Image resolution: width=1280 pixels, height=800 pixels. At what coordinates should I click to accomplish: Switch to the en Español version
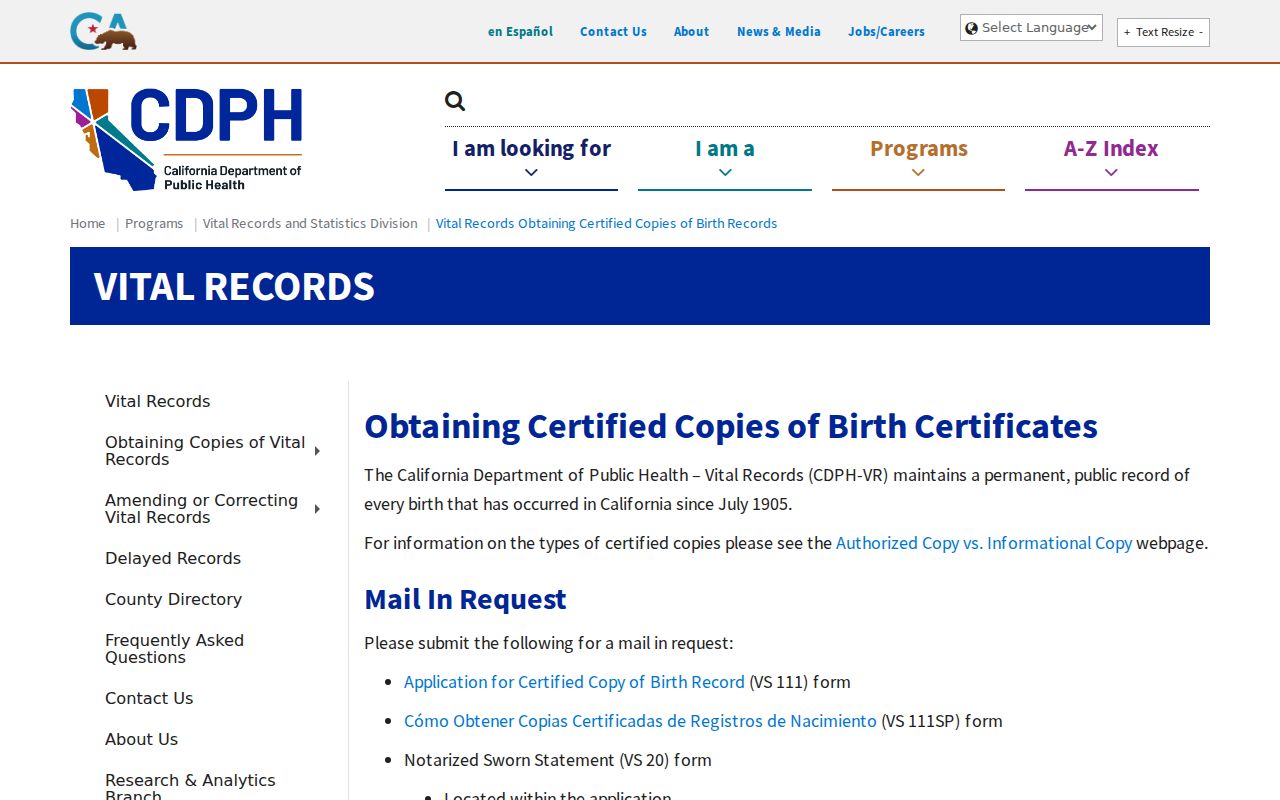point(520,32)
